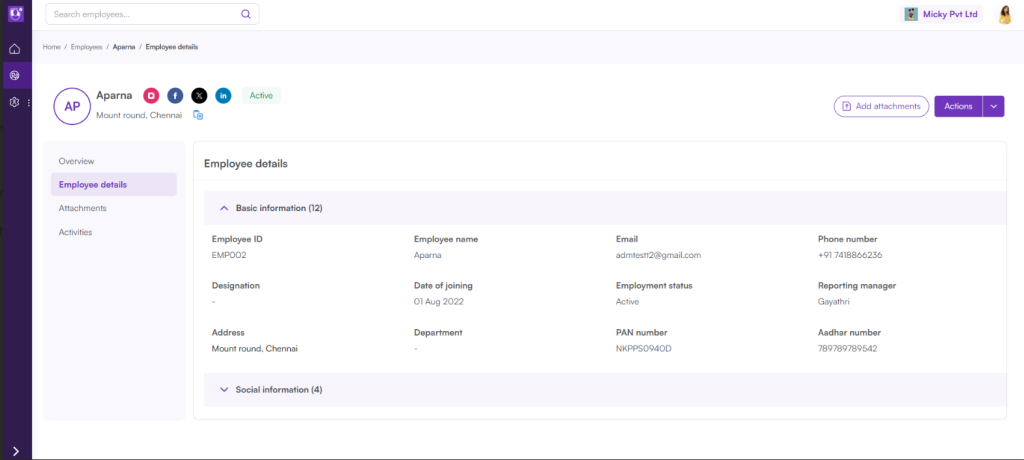Open the Settings gear in the sidebar
The image size is (1024, 460).
[14, 103]
